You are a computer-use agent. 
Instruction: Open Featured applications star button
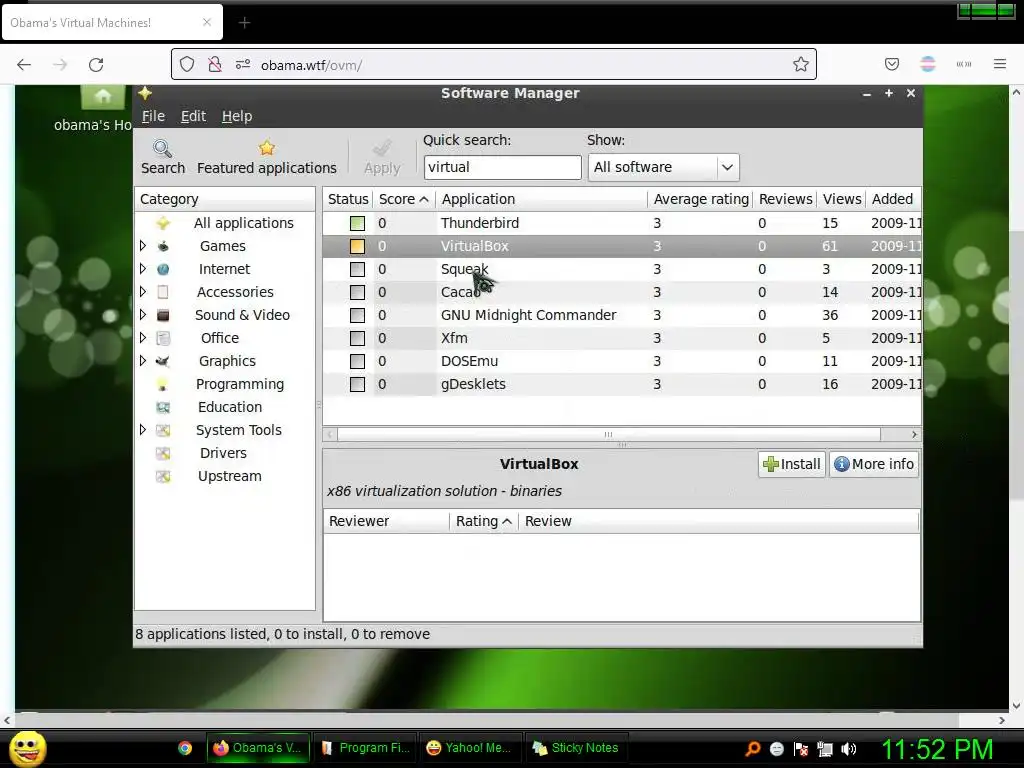pos(266,157)
